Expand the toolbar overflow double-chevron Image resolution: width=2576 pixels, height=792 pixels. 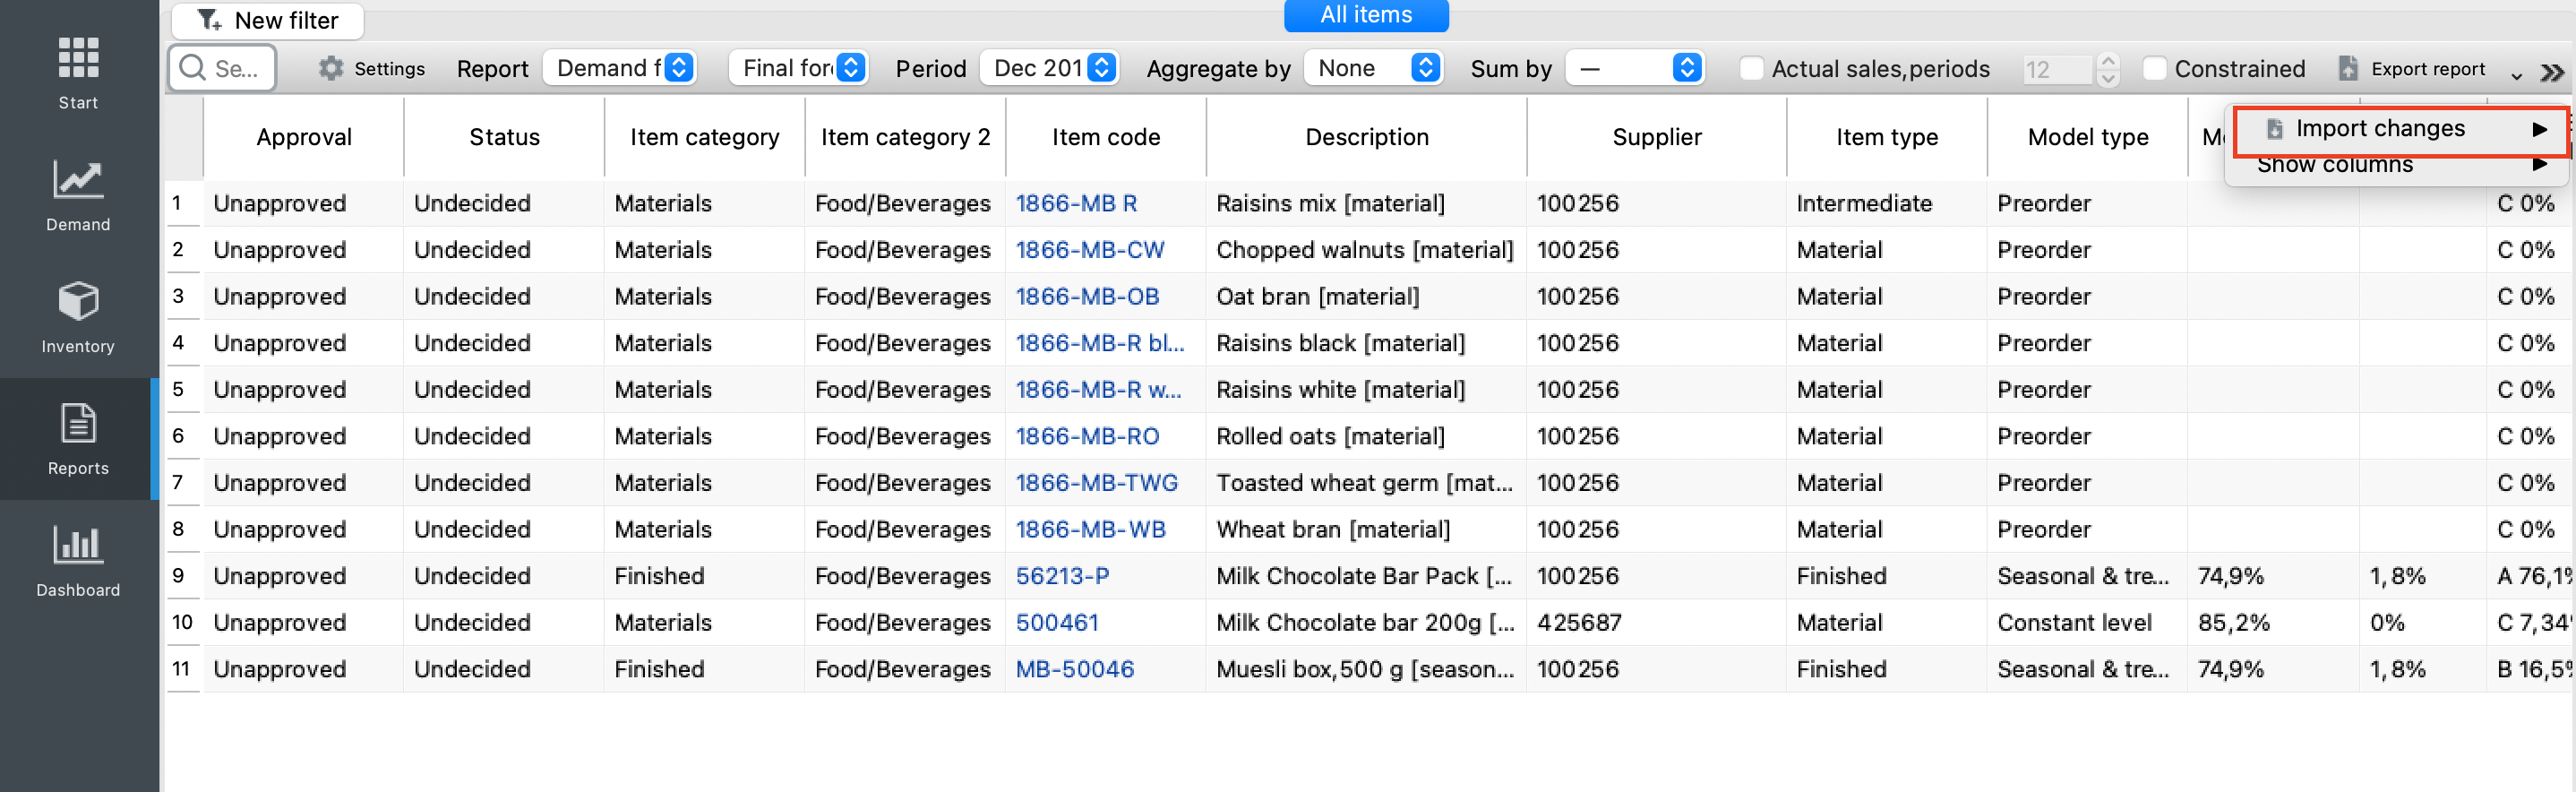coord(2551,72)
